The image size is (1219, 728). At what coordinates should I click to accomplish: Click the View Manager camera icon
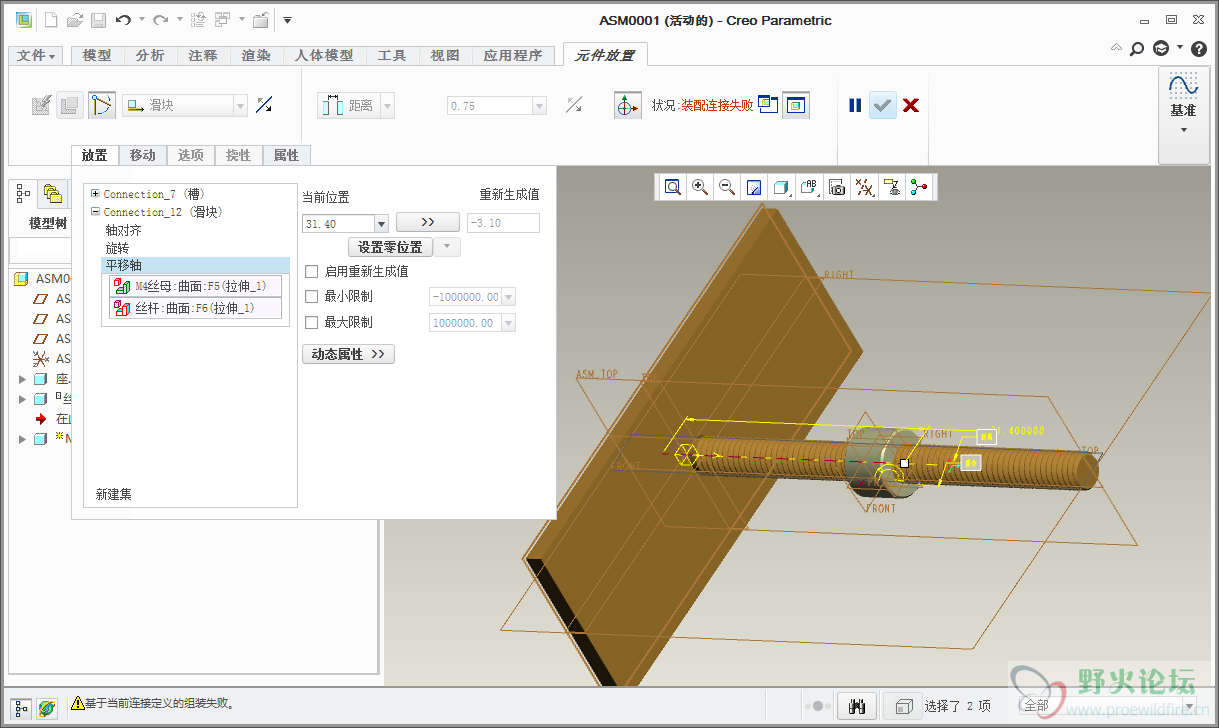[837, 187]
